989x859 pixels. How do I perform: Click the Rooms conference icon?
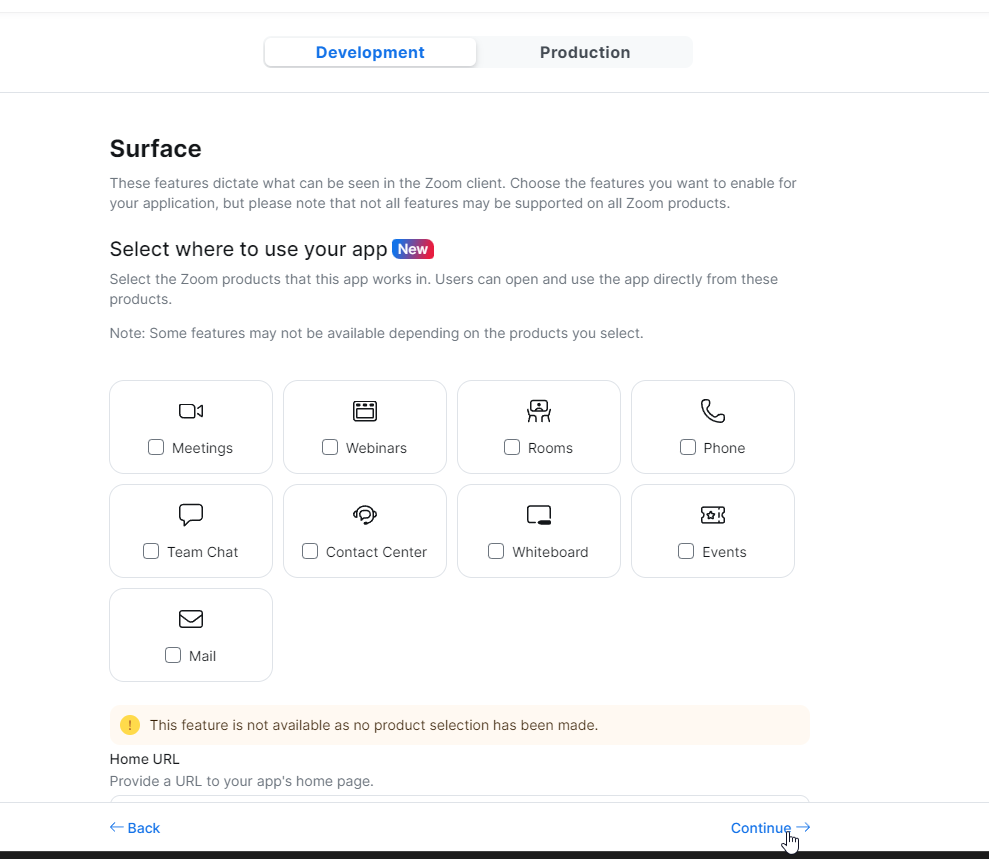pos(539,411)
